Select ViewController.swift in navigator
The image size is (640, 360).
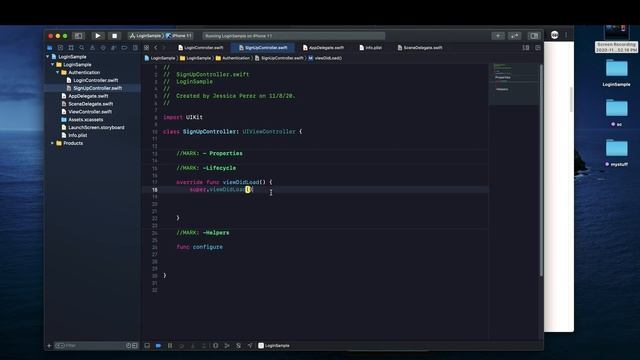coord(86,111)
